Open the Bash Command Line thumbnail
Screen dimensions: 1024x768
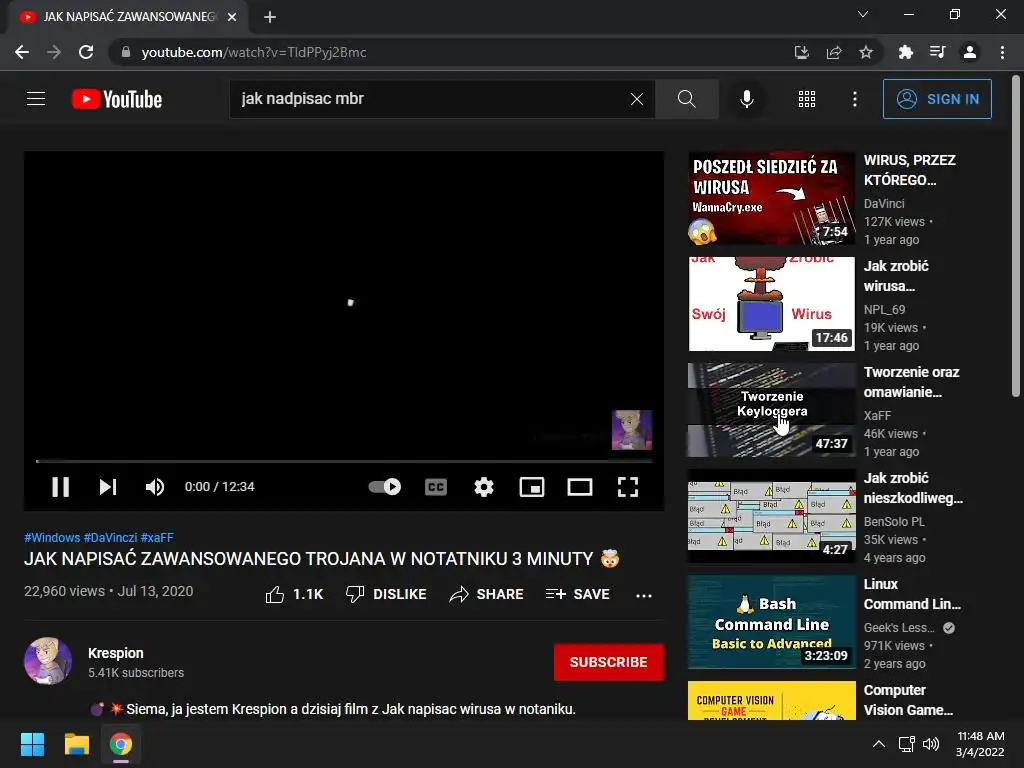tap(771, 622)
